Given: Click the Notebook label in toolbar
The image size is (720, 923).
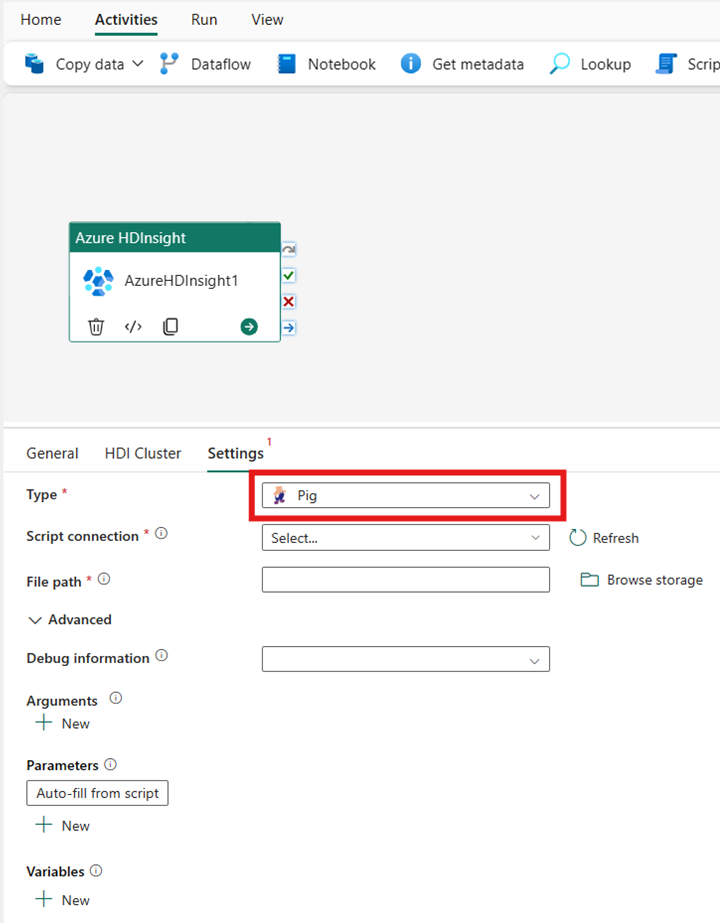Looking at the screenshot, I should coord(341,64).
